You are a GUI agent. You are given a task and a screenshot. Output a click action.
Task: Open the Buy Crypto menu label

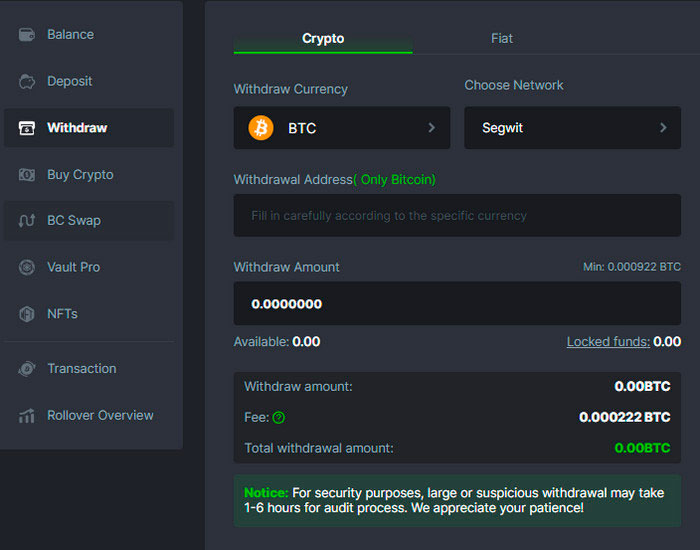(x=80, y=175)
